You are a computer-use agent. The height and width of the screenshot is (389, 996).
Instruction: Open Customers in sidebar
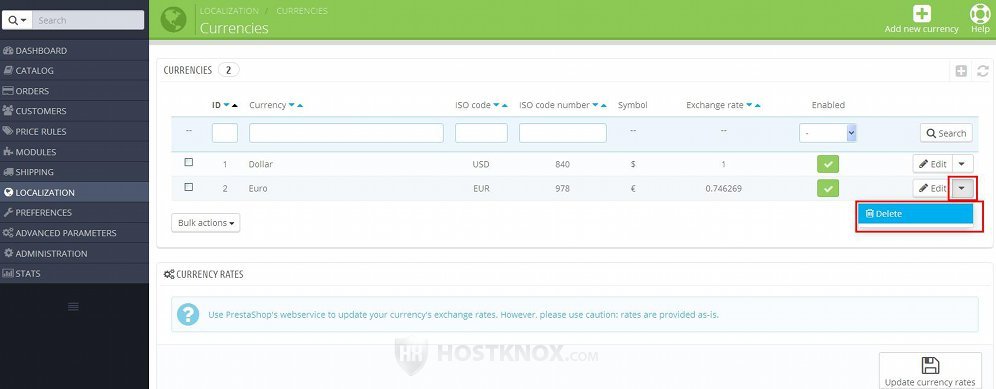tap(74, 111)
